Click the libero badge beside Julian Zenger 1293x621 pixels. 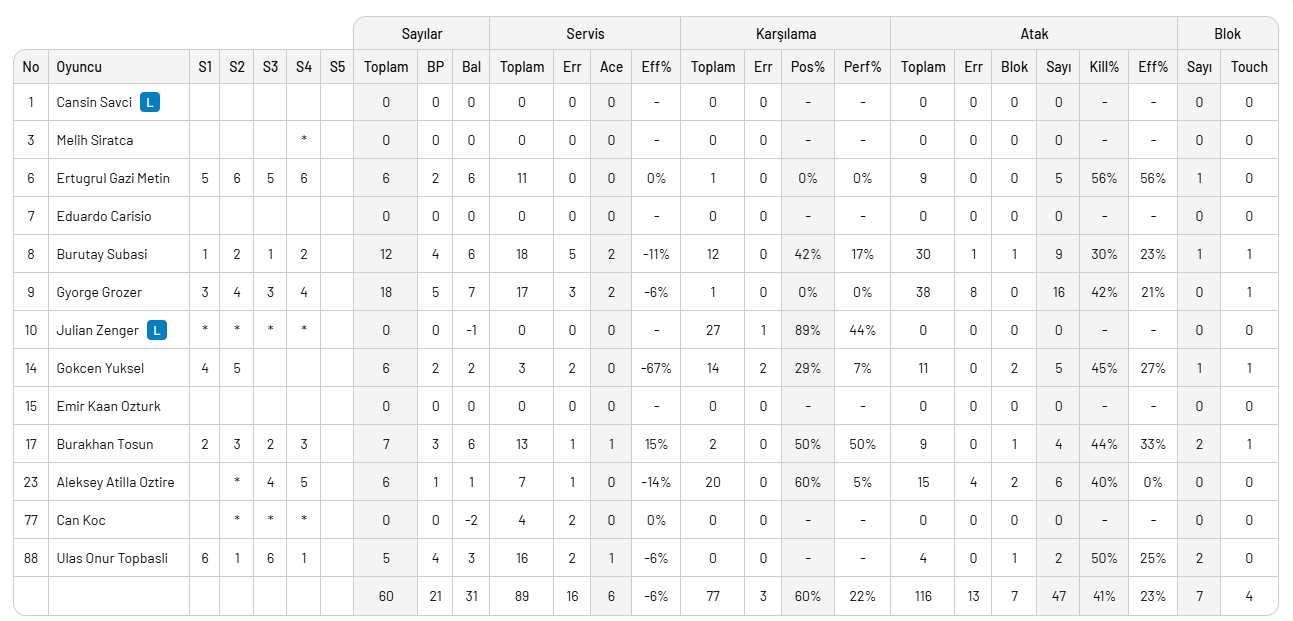click(157, 330)
